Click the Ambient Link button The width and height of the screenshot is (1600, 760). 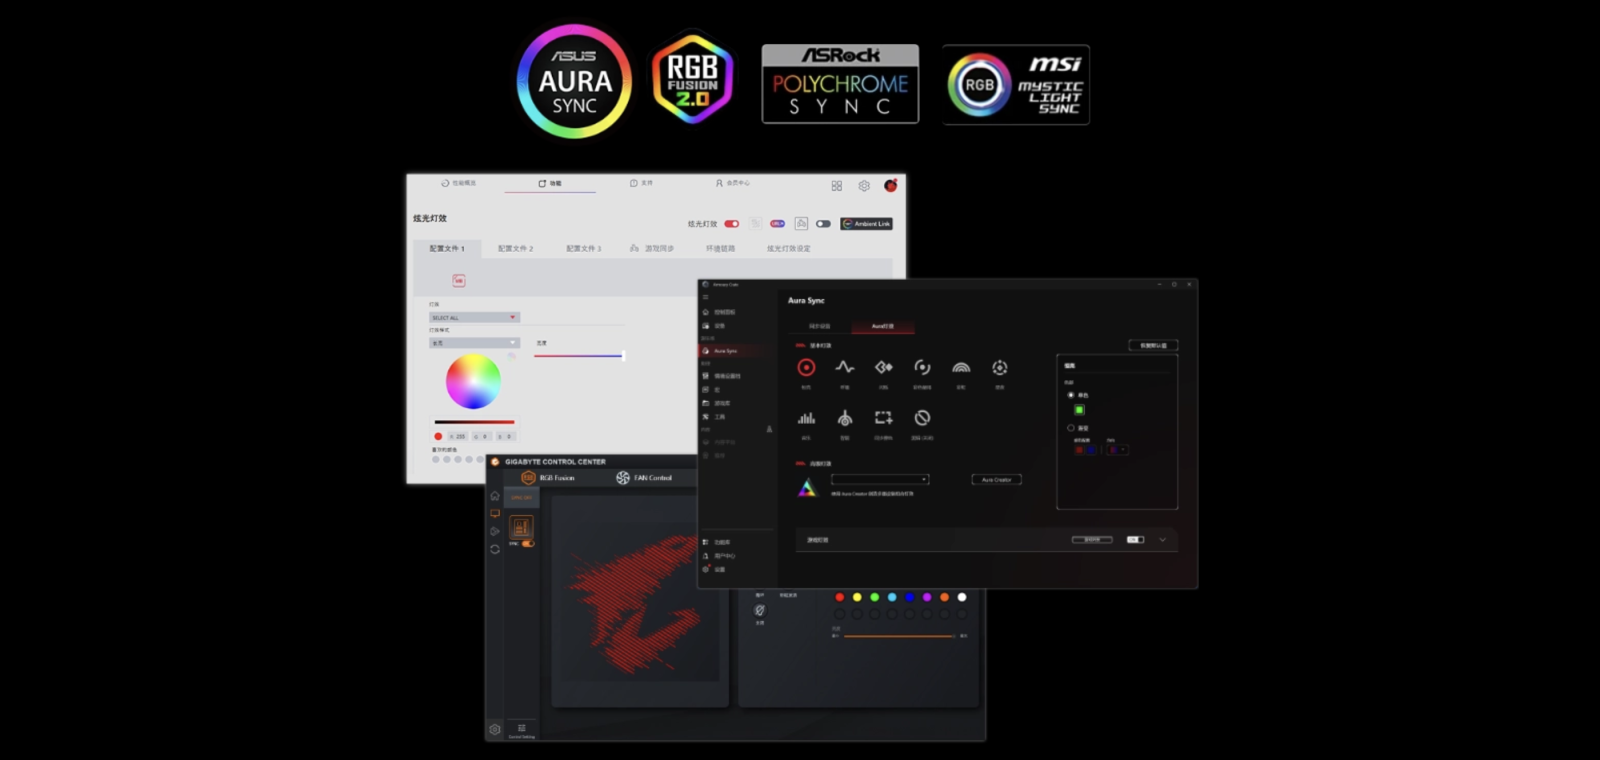pyautogui.click(x=866, y=224)
